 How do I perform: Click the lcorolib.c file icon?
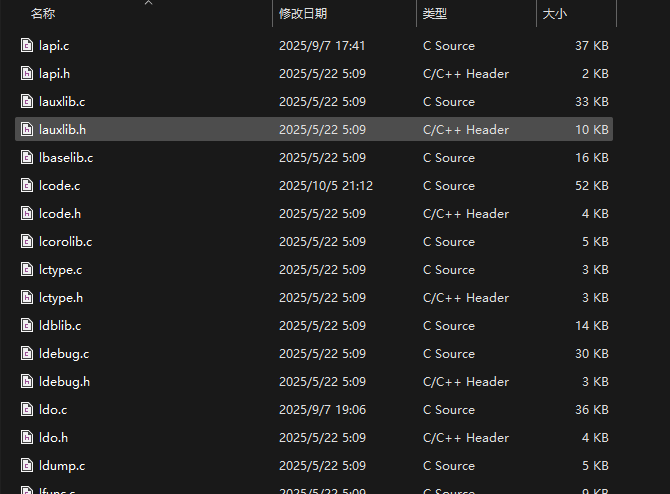[x=28, y=242]
